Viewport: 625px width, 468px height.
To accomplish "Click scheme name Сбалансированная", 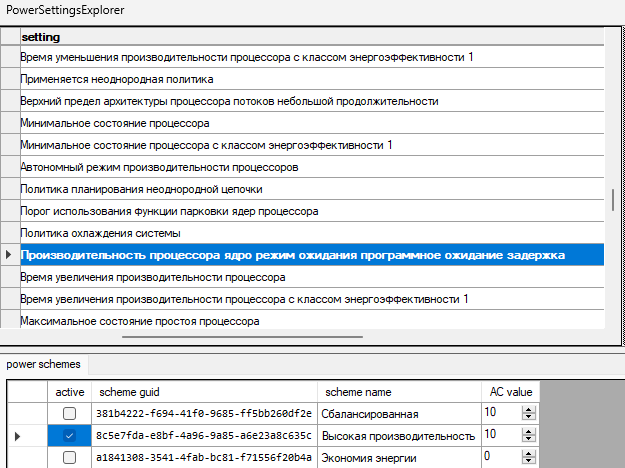I will pos(399,413).
